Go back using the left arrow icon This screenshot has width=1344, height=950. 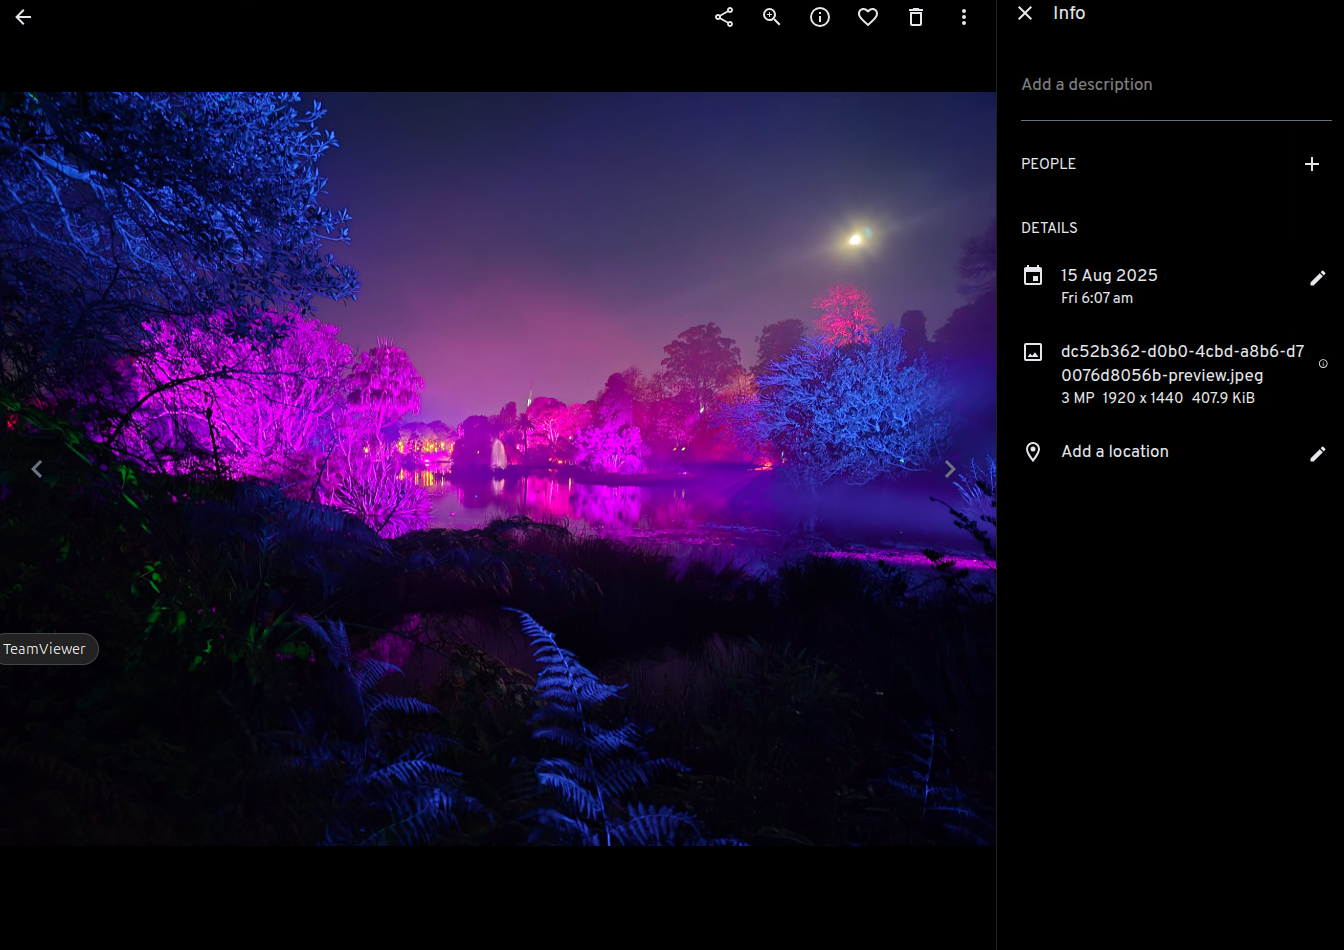(x=23, y=17)
